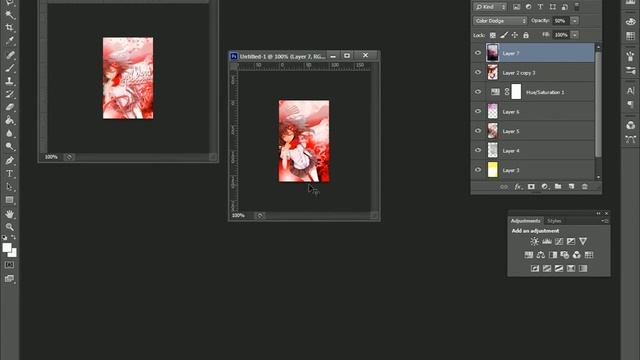Hide Layer 5 with eye icon
640x360 pixels.
pos(478,131)
